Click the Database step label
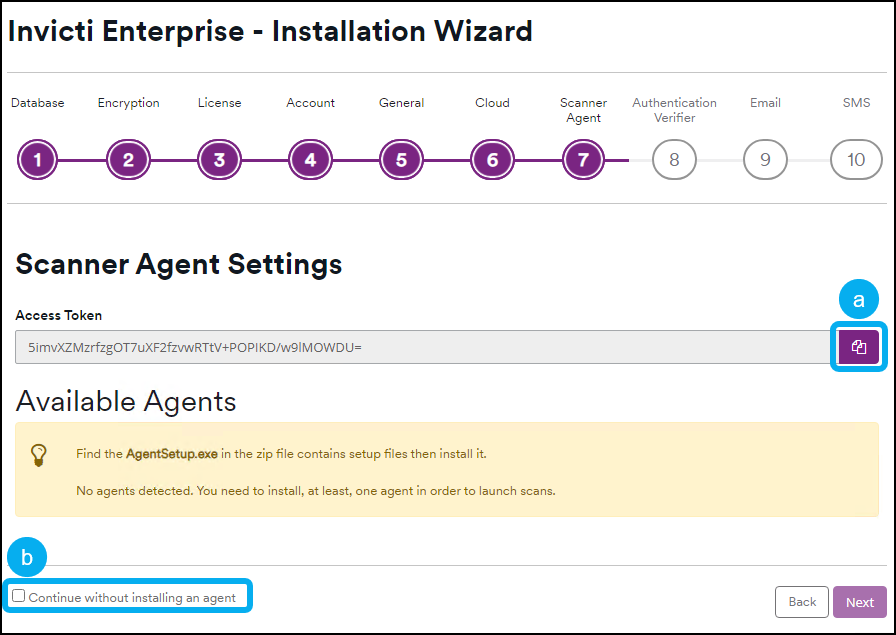Viewport: 896px width, 635px height. (37, 103)
